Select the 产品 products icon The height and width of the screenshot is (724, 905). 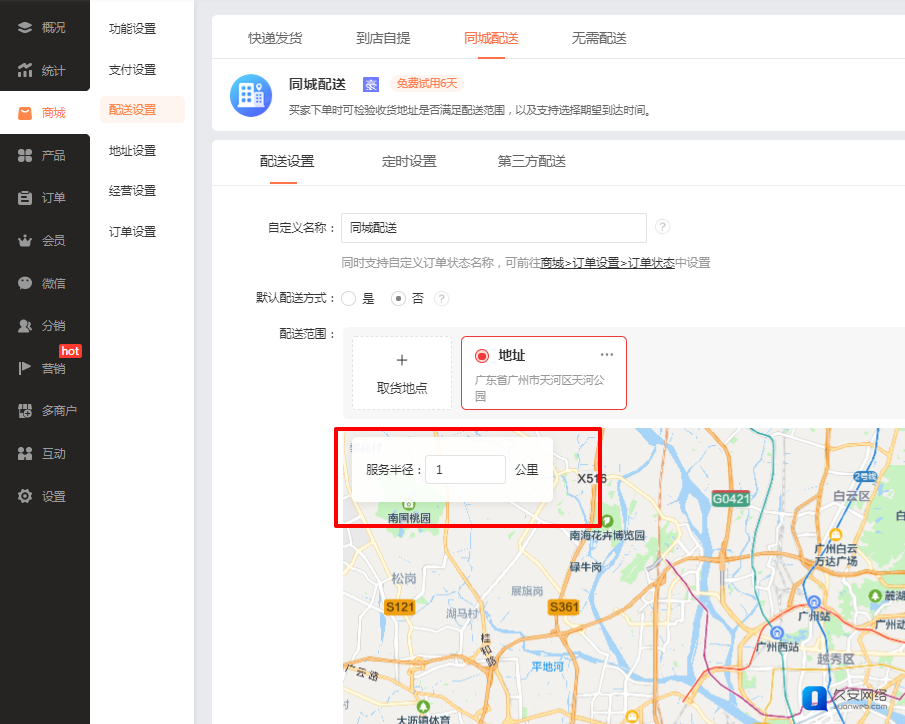click(25, 155)
